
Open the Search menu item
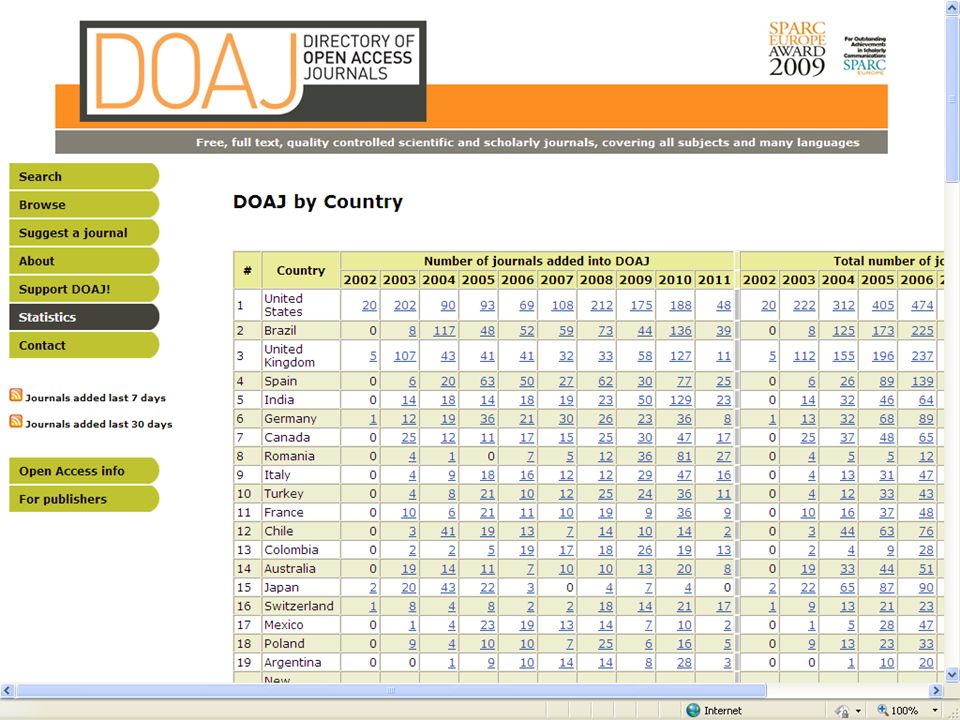pos(84,176)
